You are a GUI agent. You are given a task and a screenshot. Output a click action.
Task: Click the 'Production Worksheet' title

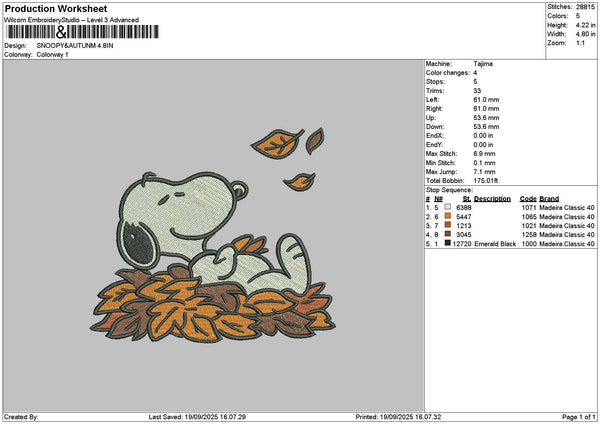click(56, 8)
